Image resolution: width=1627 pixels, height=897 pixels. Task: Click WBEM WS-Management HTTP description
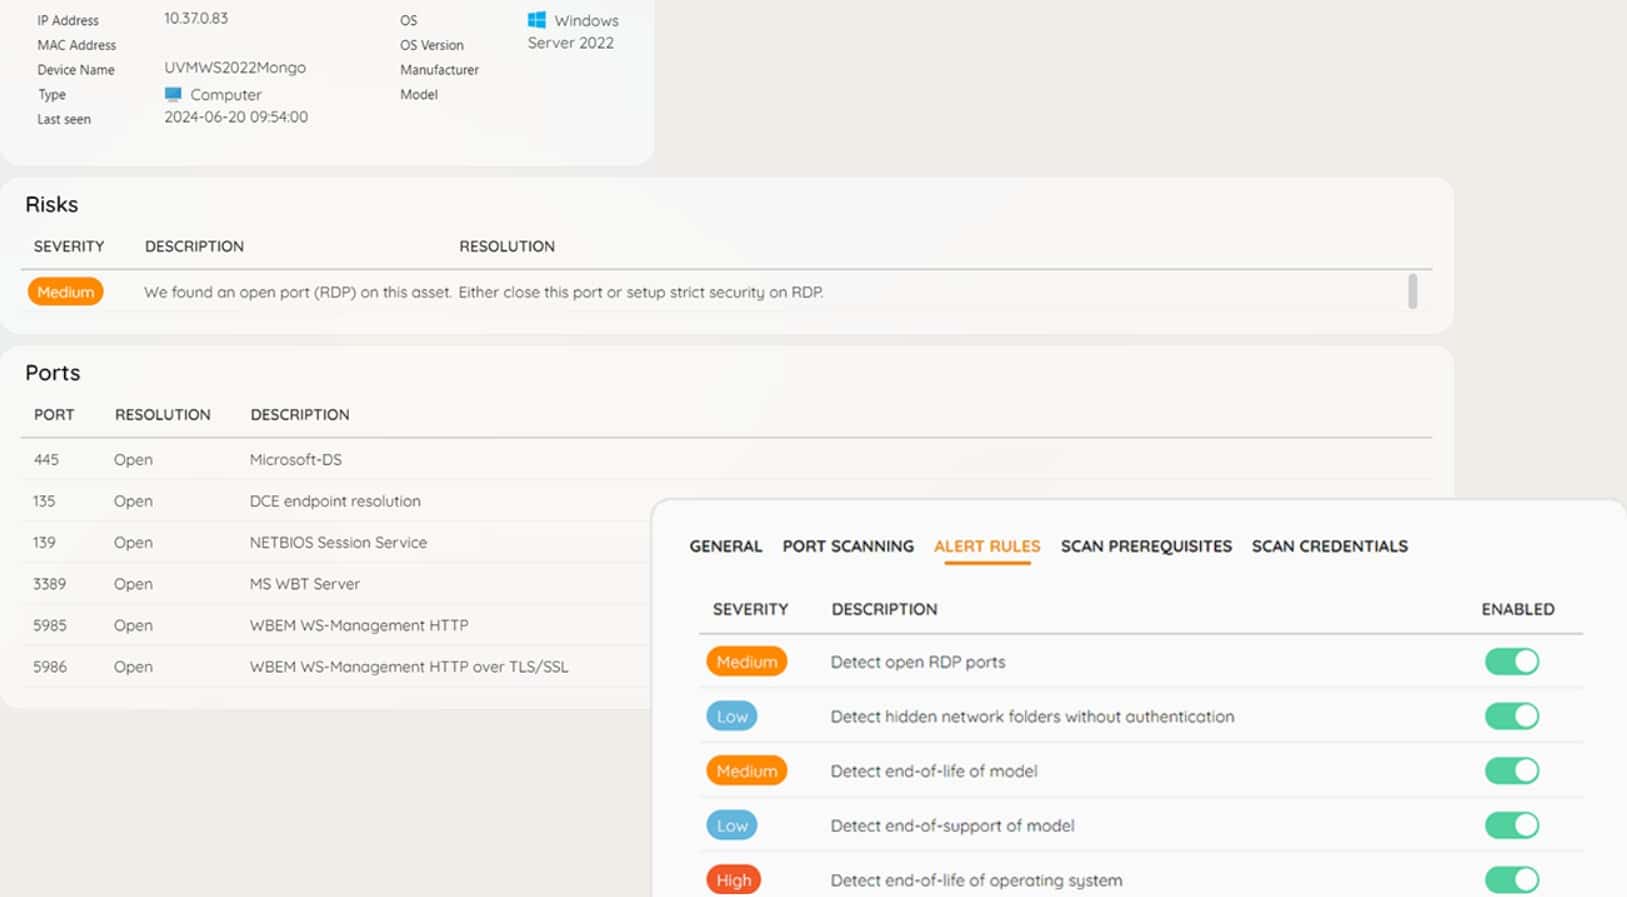[359, 625]
